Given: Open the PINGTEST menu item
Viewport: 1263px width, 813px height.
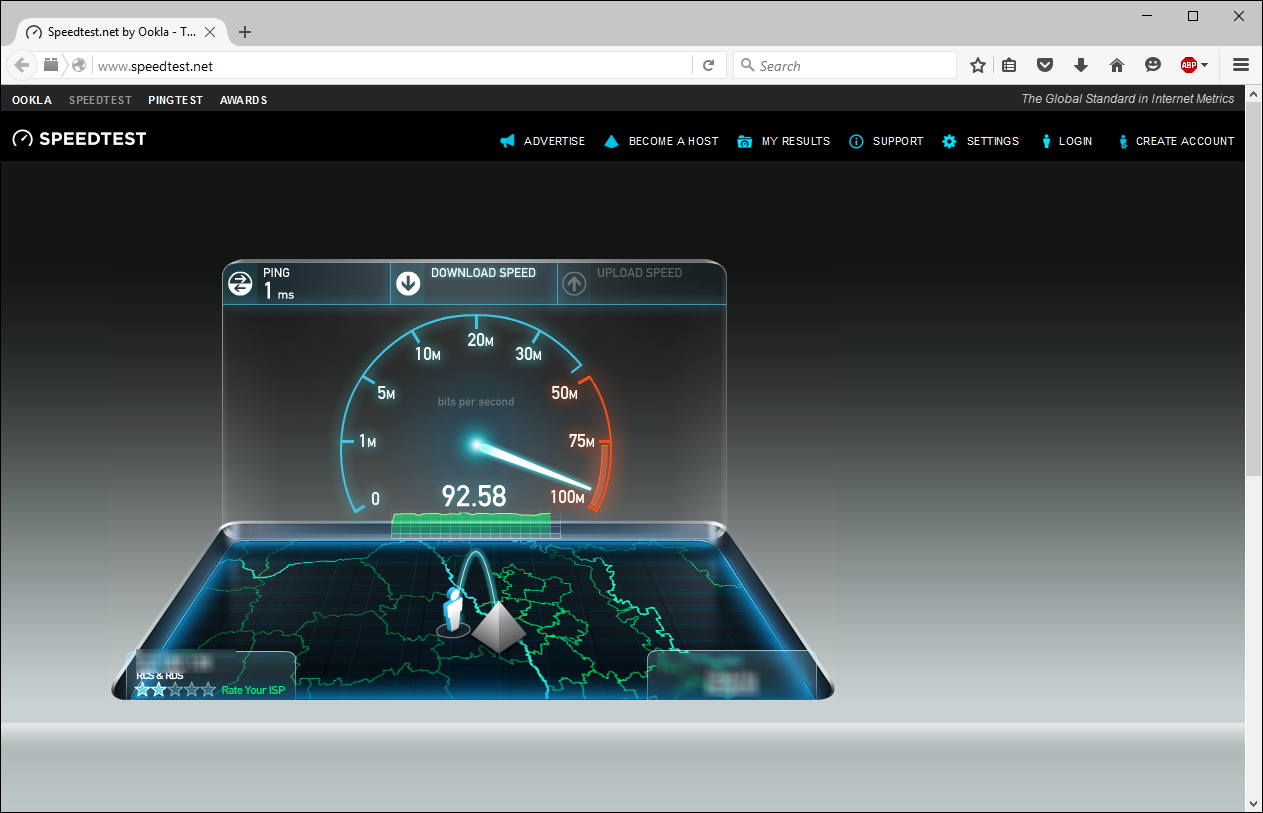Looking at the screenshot, I should (175, 100).
